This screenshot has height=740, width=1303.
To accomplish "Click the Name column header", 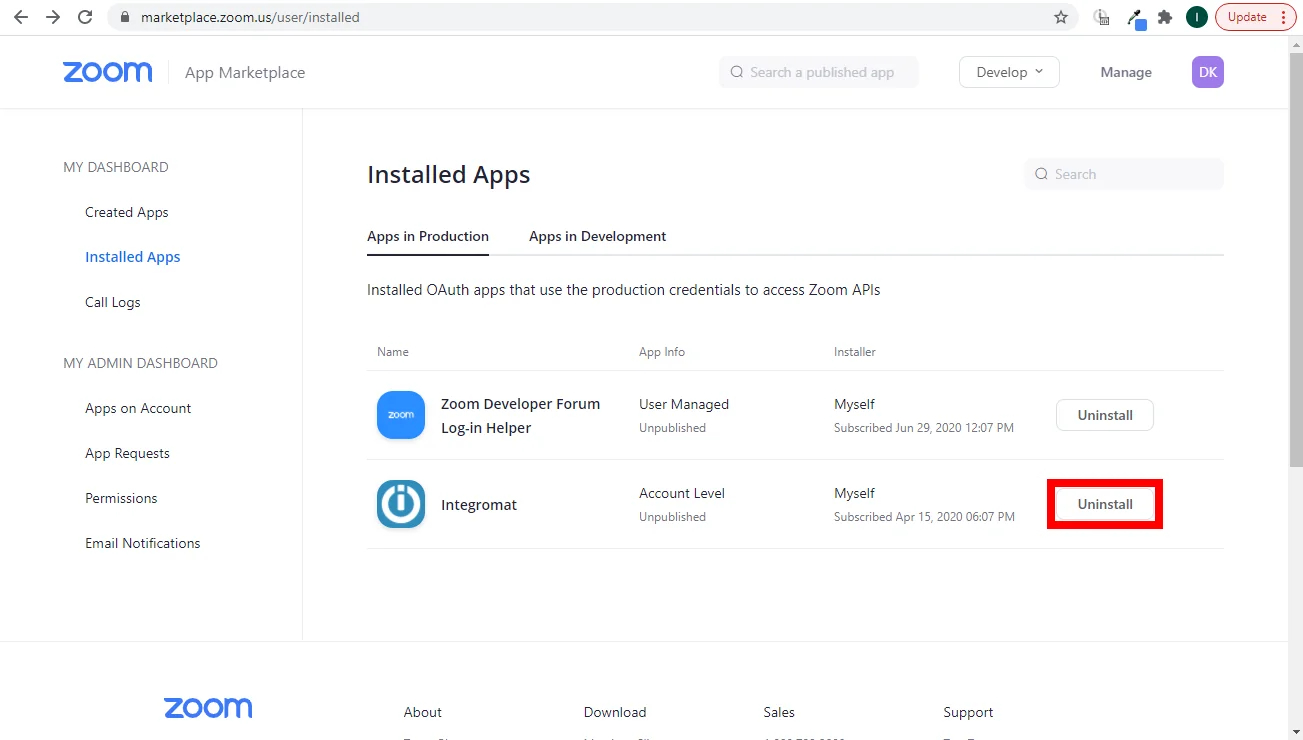I will [x=393, y=352].
